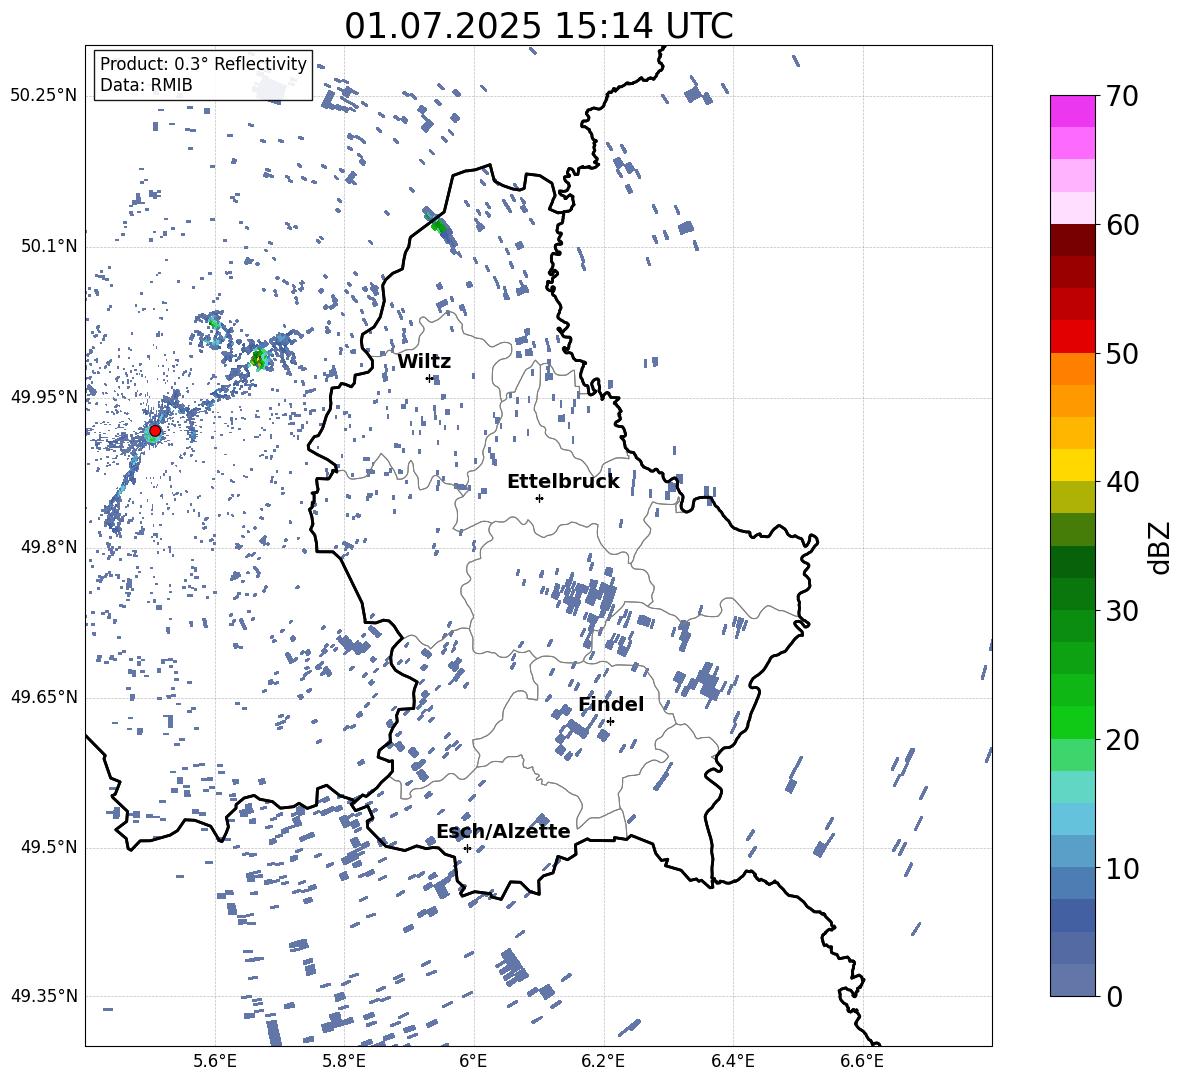The height and width of the screenshot is (1081, 1184).
Task: Click the 49.65°N latitude label
Action: 43,696
